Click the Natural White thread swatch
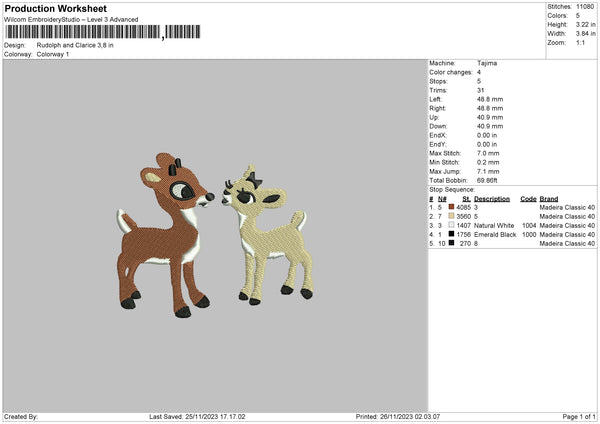The height and width of the screenshot is (424, 600). coord(452,225)
